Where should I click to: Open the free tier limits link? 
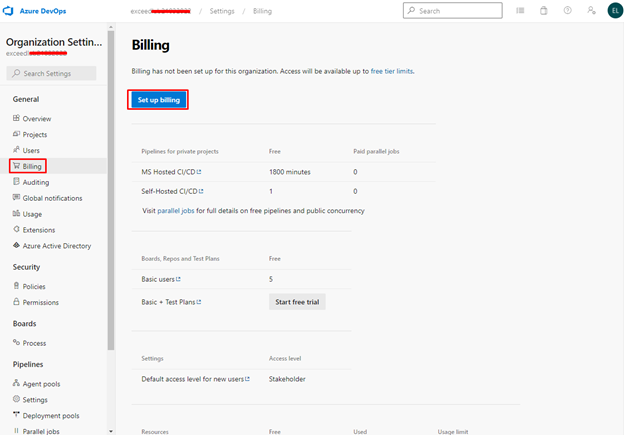[x=392, y=71]
